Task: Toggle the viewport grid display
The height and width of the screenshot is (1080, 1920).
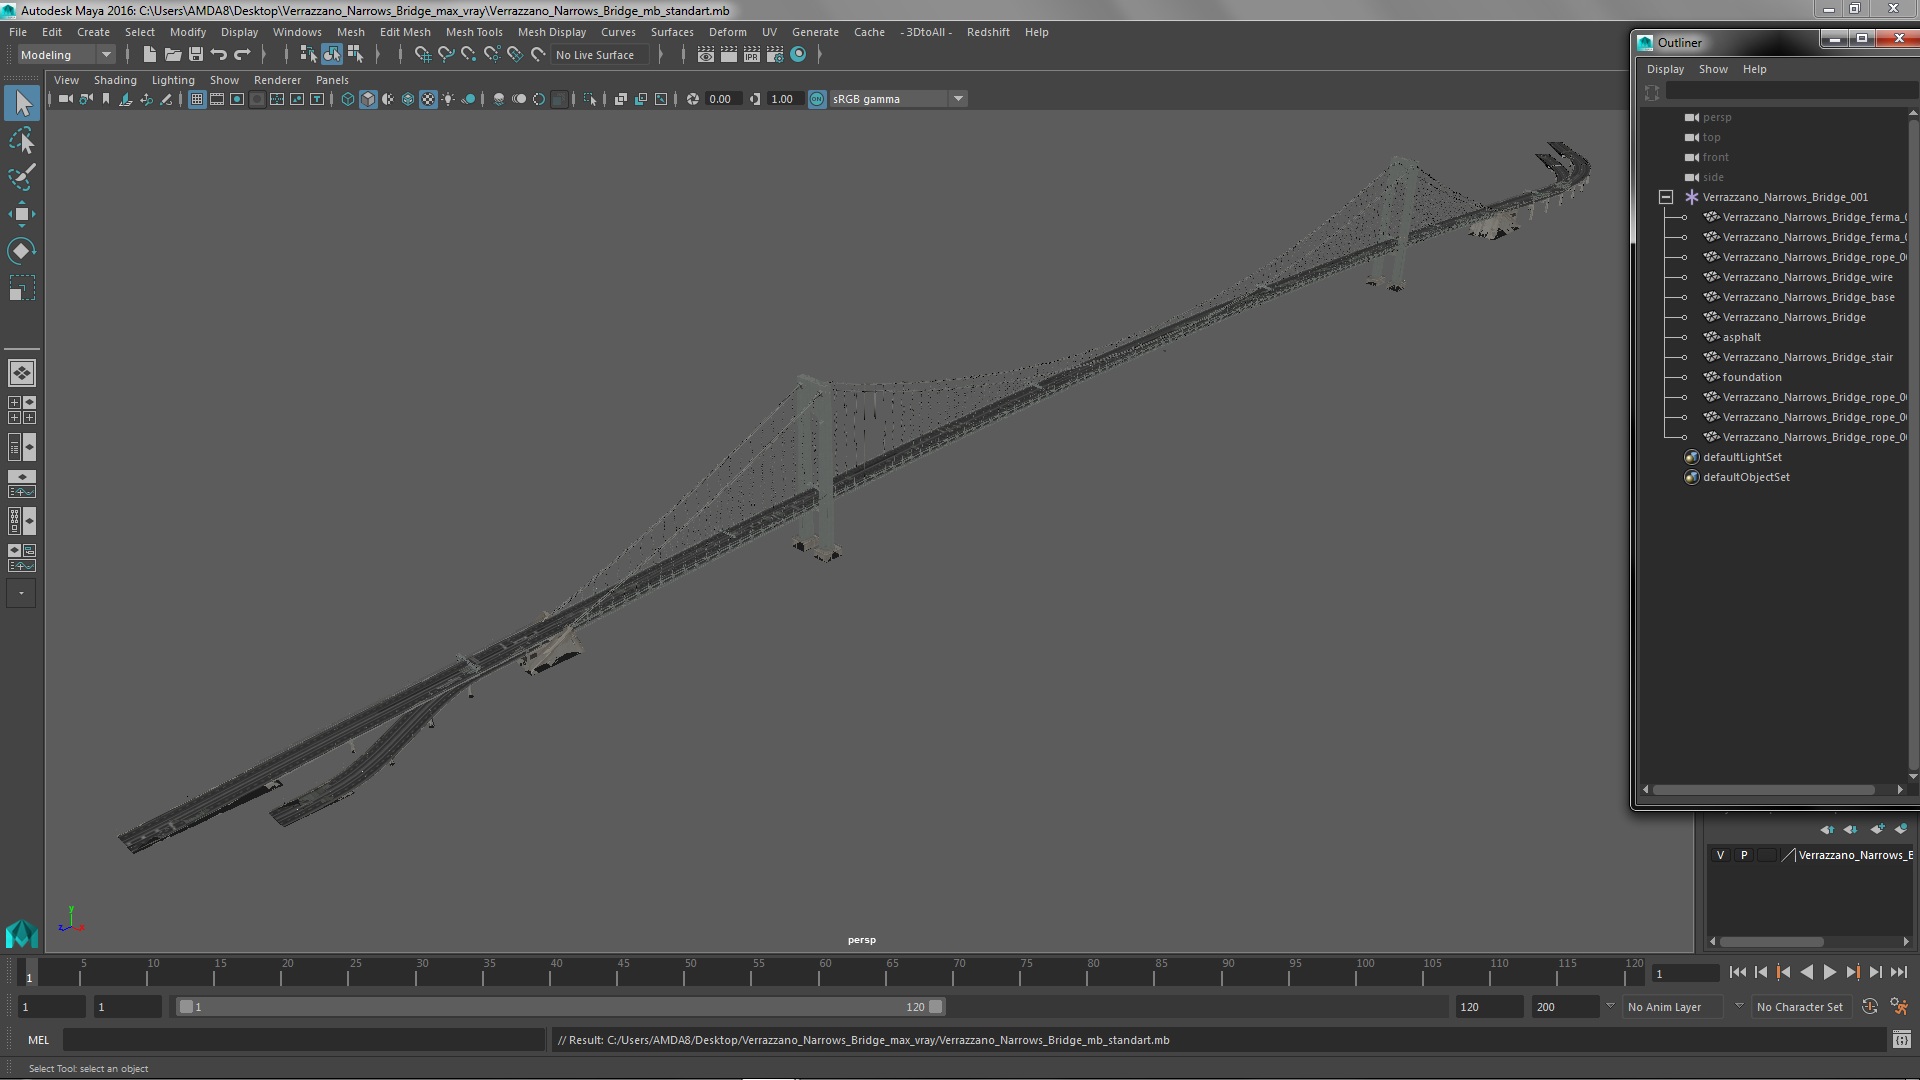Action: click(197, 99)
